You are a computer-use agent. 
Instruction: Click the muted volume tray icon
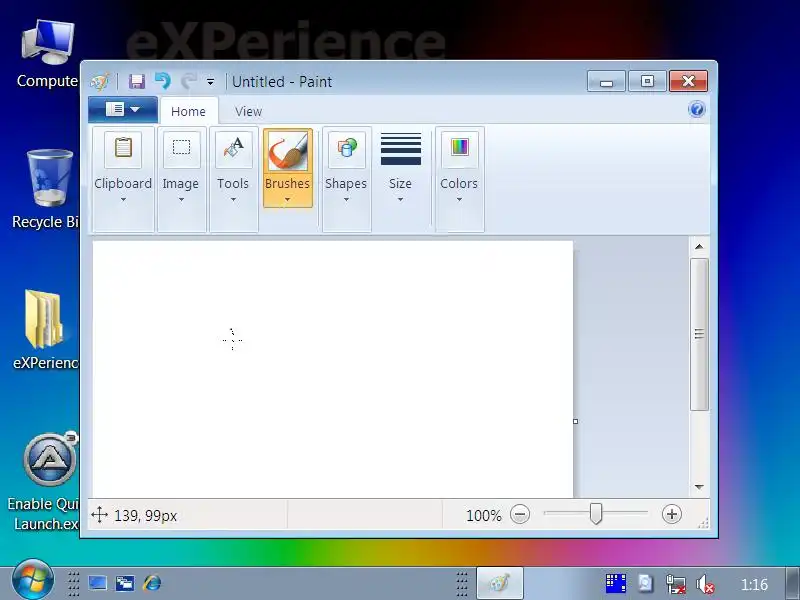[x=705, y=584]
